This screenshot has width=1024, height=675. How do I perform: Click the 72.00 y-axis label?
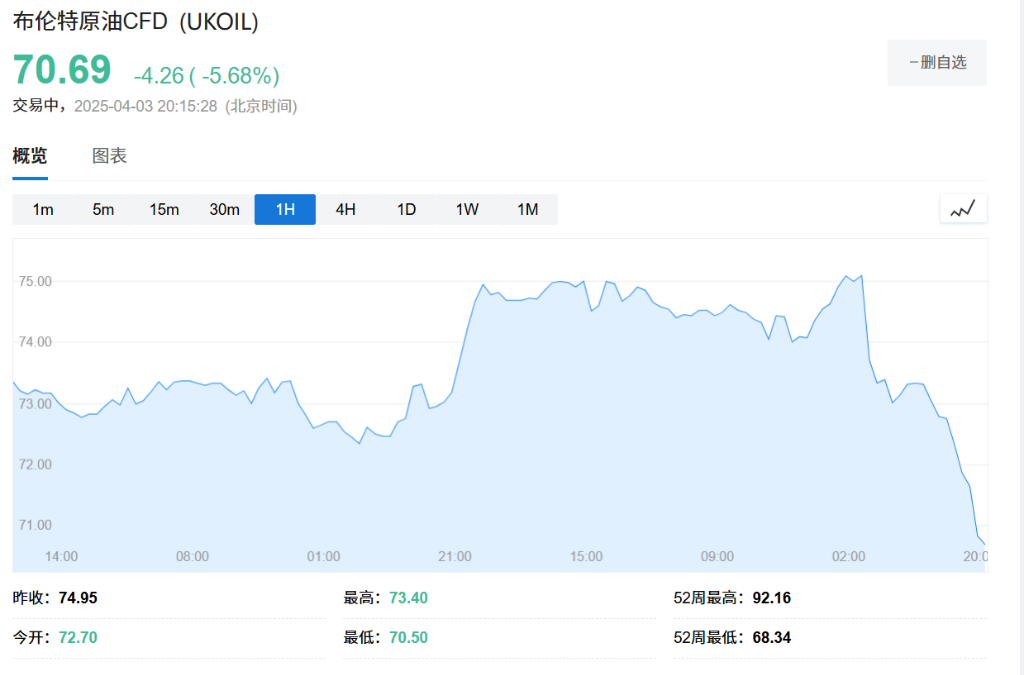click(x=35, y=465)
